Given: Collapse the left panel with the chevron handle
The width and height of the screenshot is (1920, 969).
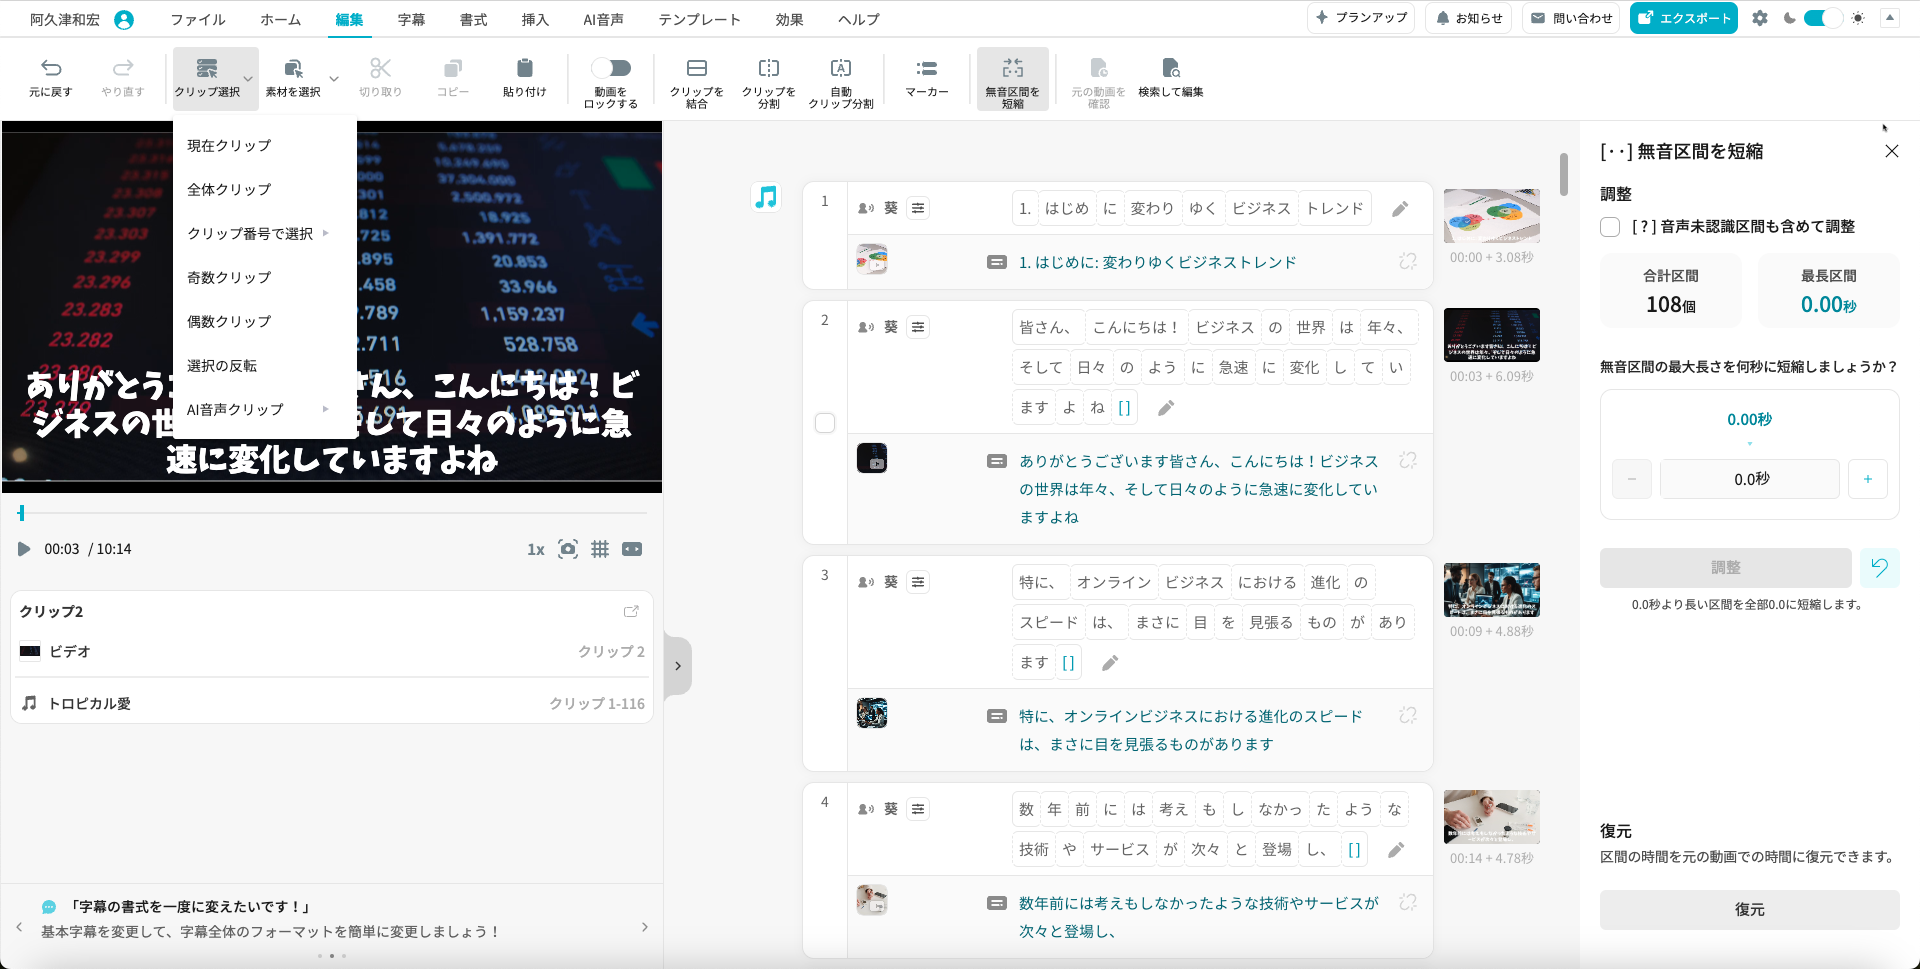Looking at the screenshot, I should [678, 666].
